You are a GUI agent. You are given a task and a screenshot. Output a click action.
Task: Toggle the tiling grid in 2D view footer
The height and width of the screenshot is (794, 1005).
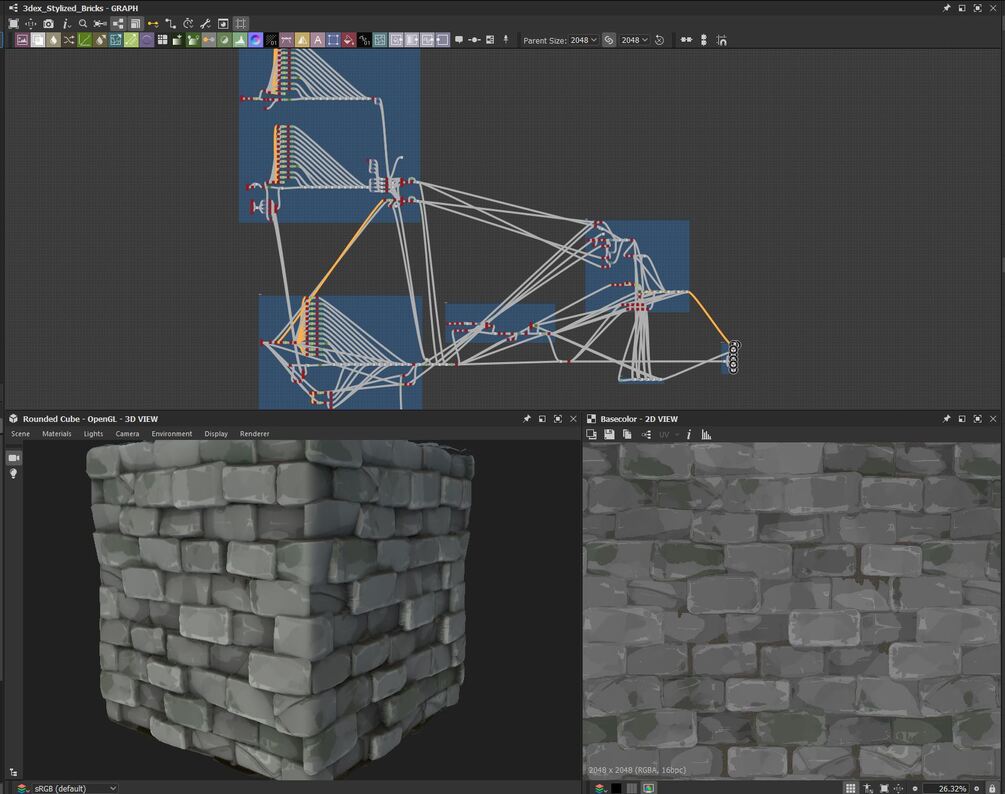click(x=850, y=788)
